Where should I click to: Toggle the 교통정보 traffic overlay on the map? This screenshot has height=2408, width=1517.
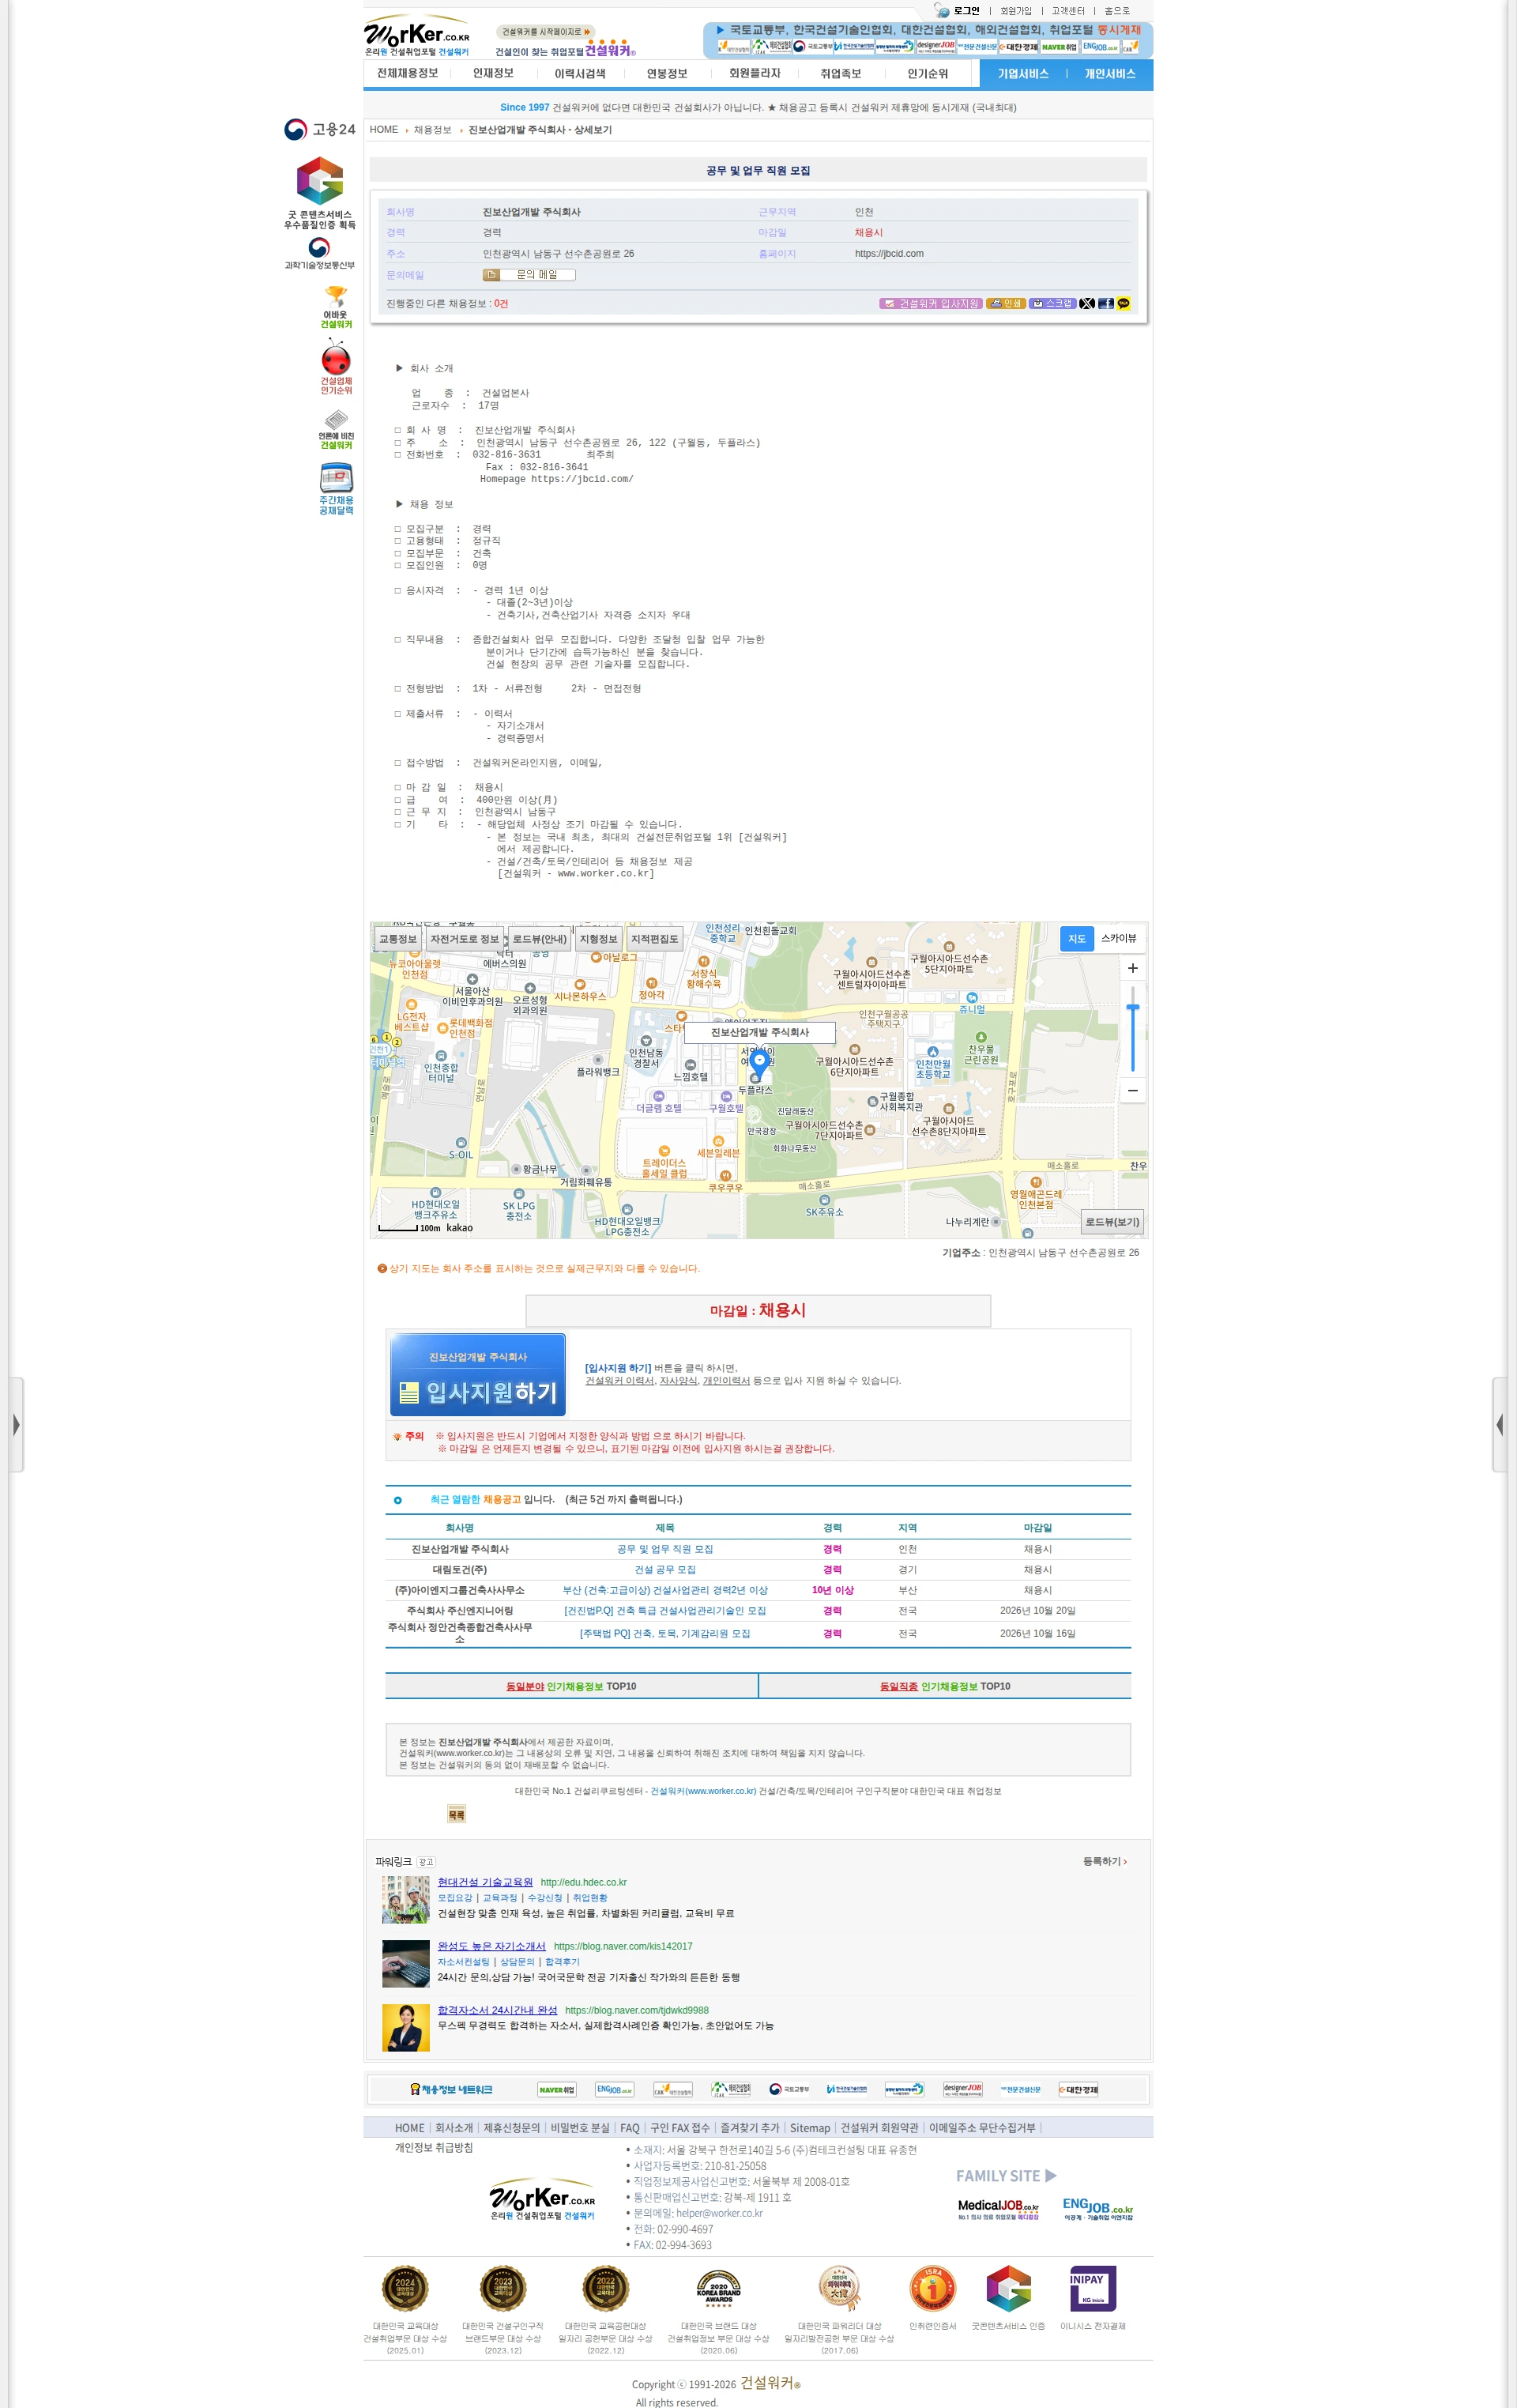397,939
